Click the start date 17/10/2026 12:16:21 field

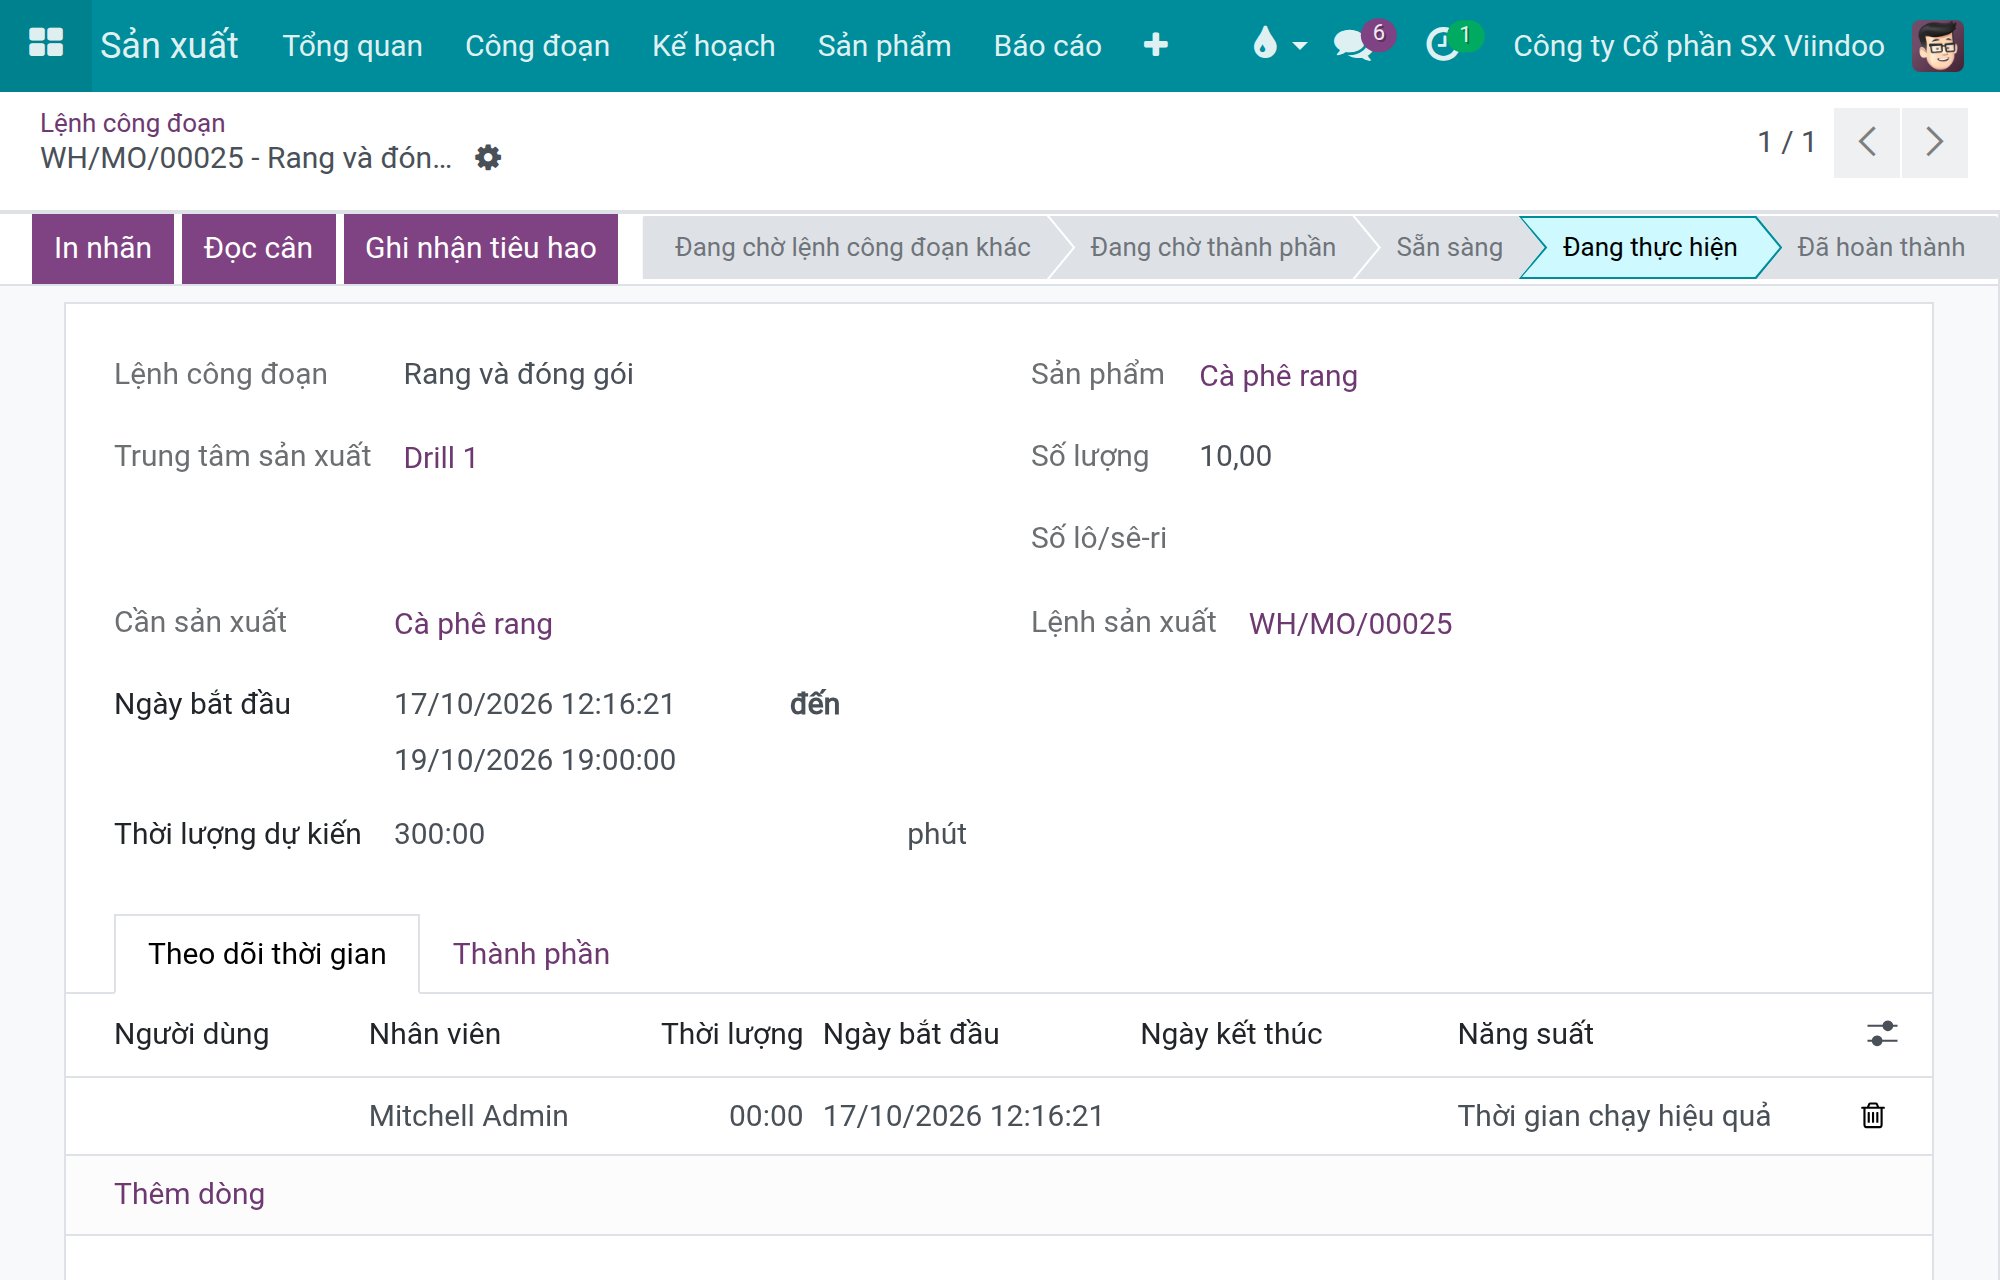click(534, 703)
